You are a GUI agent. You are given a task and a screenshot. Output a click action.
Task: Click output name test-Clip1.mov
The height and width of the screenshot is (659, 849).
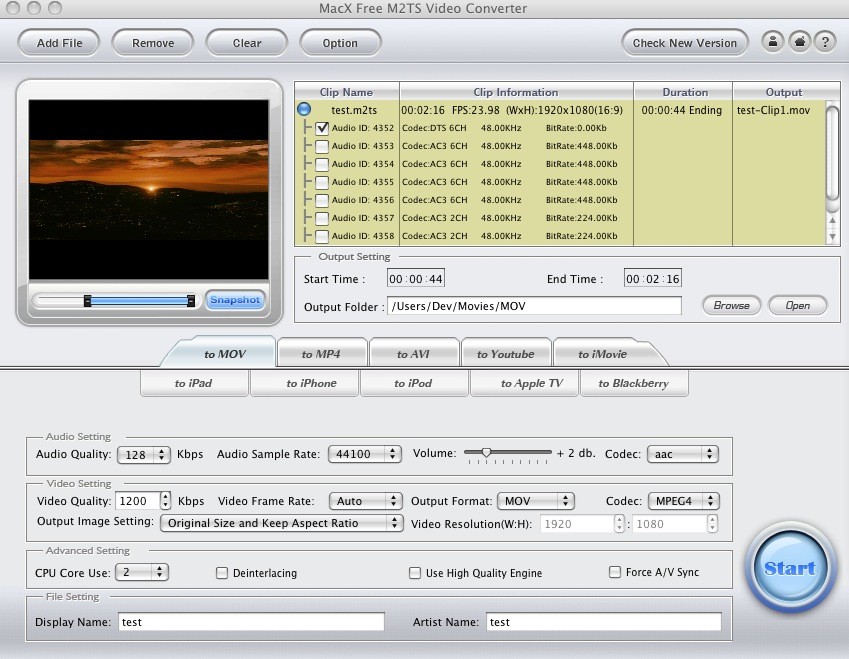point(773,110)
